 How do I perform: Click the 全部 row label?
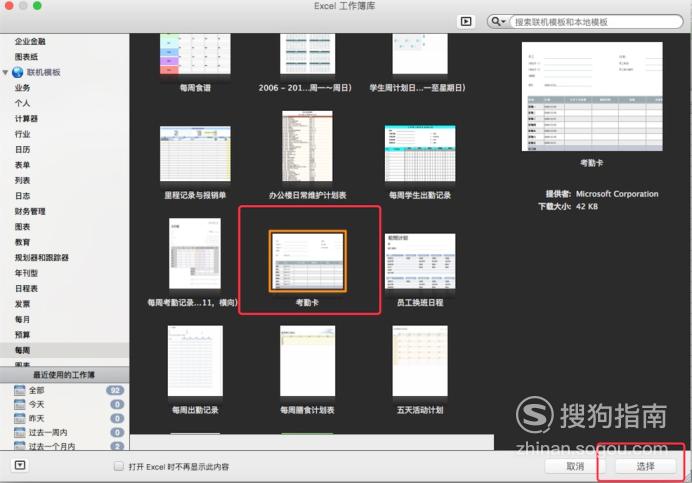(x=37, y=390)
